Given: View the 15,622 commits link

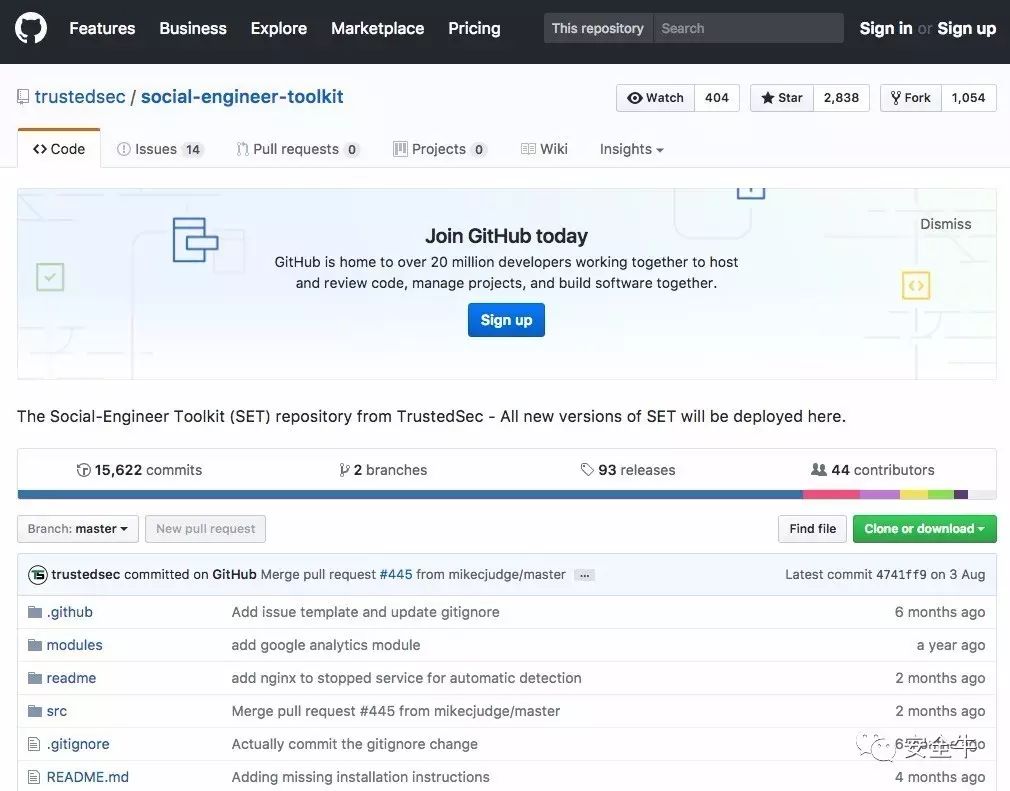Looking at the screenshot, I should pyautogui.click(x=139, y=470).
